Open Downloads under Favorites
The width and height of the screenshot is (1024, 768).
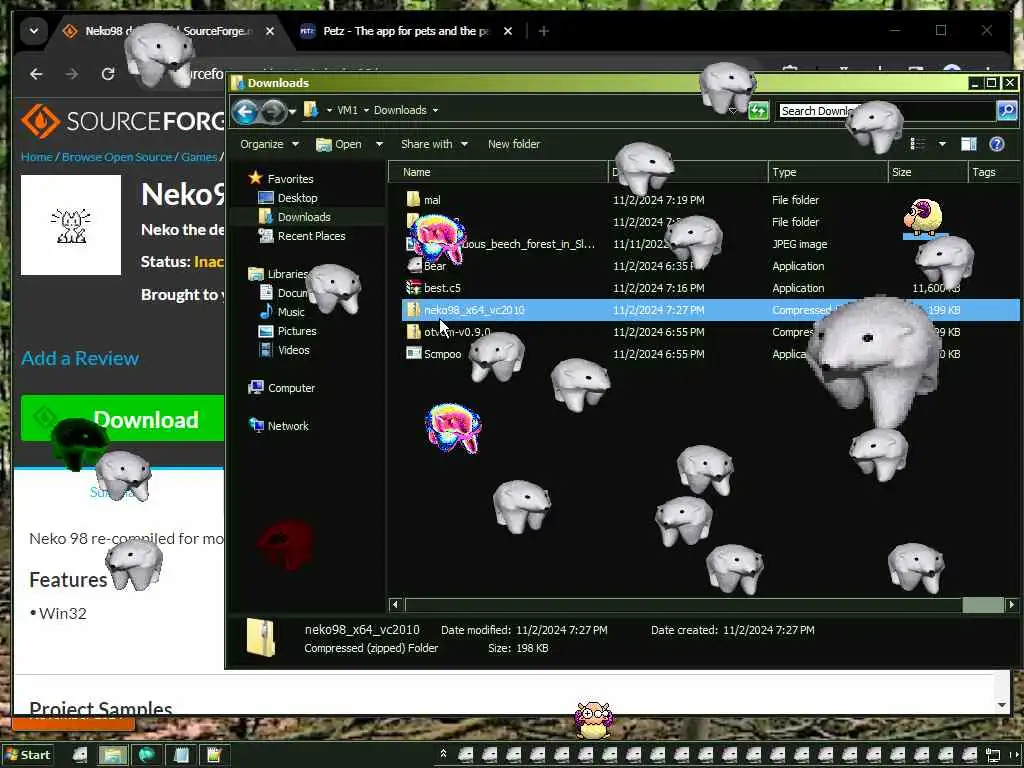pos(295,217)
